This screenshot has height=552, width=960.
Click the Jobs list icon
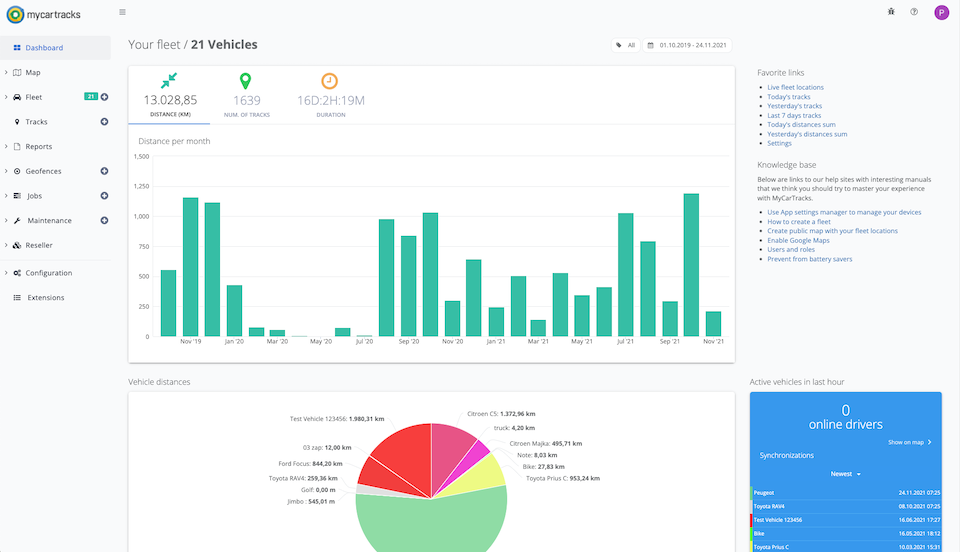click(17, 196)
